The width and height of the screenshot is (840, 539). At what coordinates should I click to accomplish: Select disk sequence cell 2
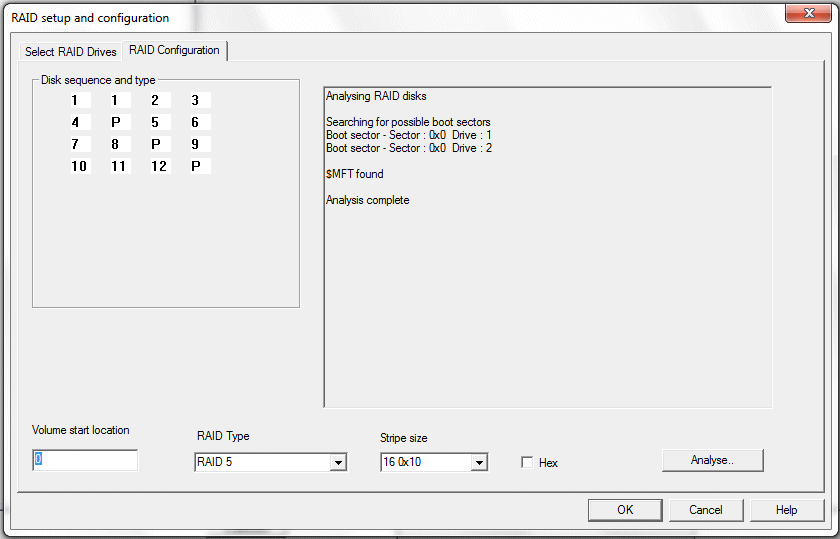(x=155, y=100)
